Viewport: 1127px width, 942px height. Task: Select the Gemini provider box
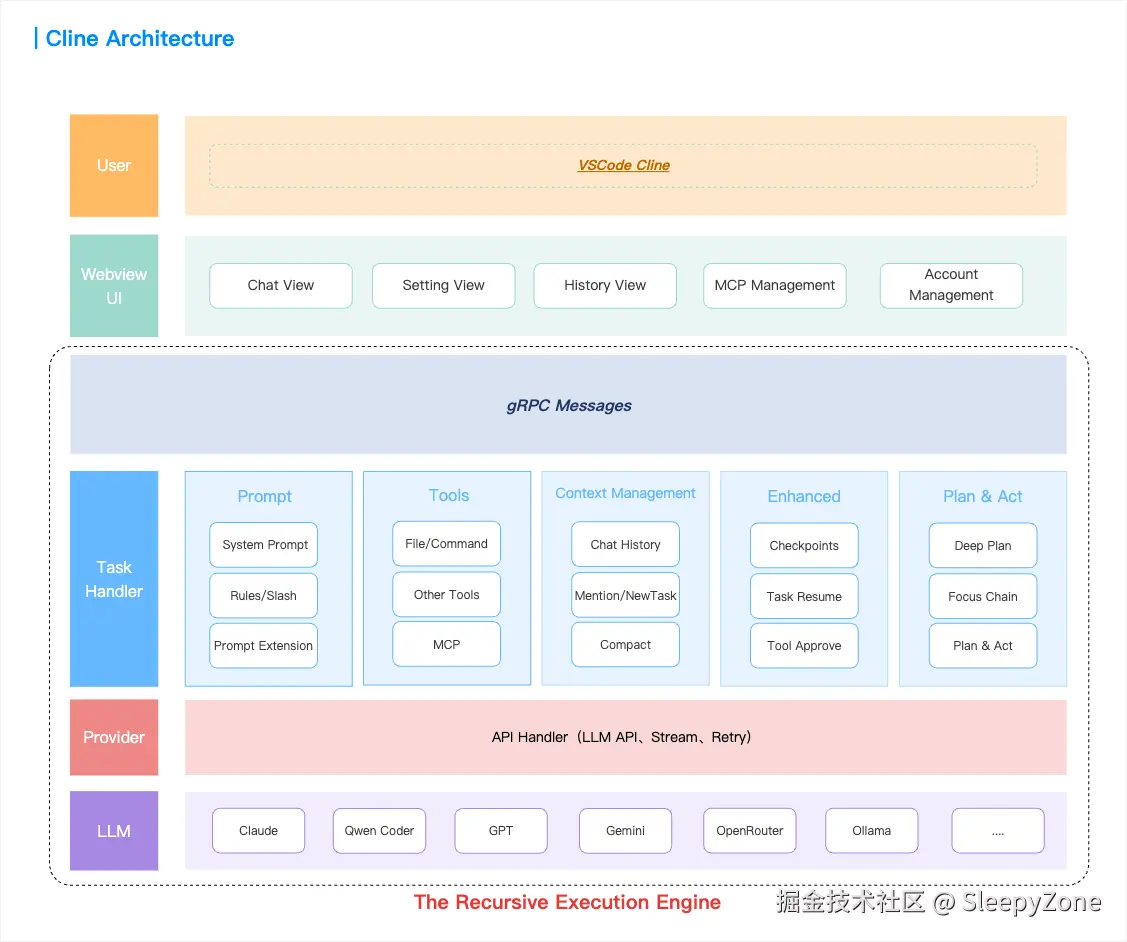(x=625, y=830)
